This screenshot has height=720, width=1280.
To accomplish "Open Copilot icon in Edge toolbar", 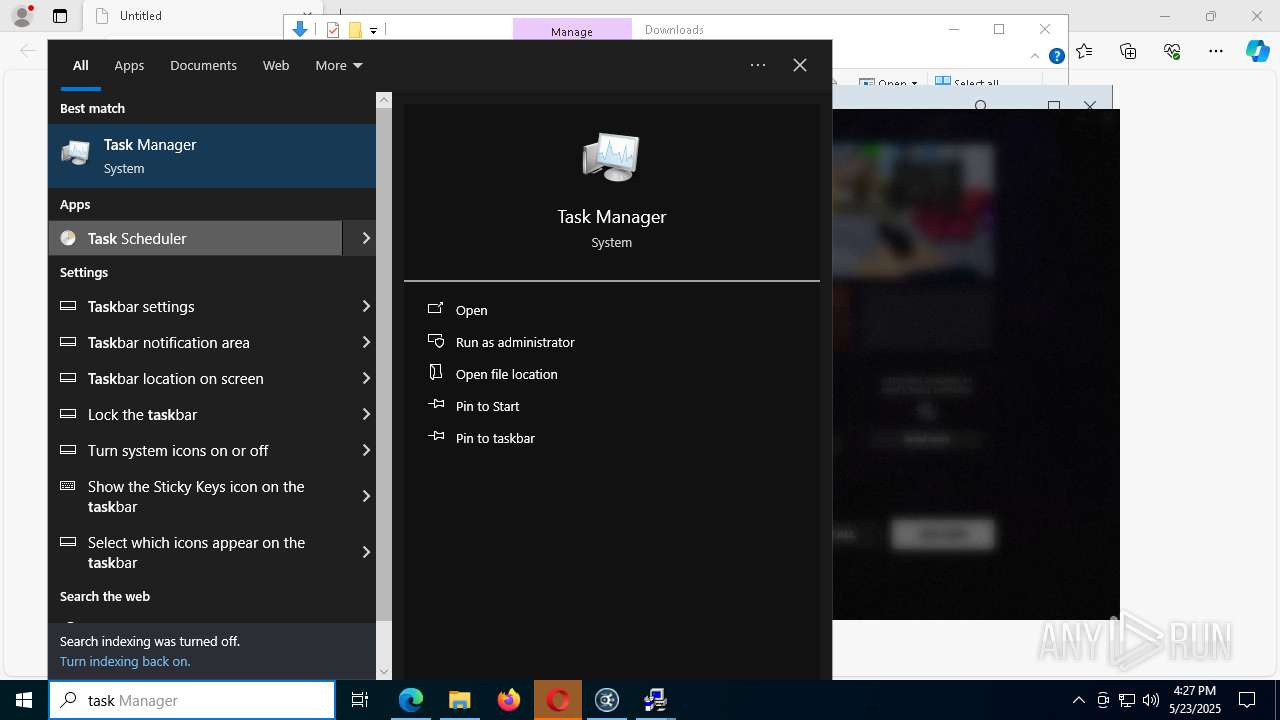I will pyautogui.click(x=1257, y=51).
